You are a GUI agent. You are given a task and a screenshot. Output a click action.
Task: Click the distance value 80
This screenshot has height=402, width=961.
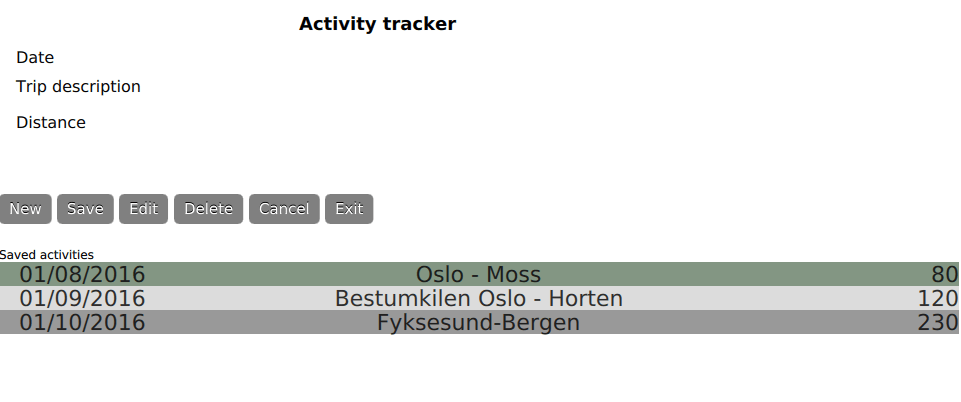pyautogui.click(x=944, y=274)
